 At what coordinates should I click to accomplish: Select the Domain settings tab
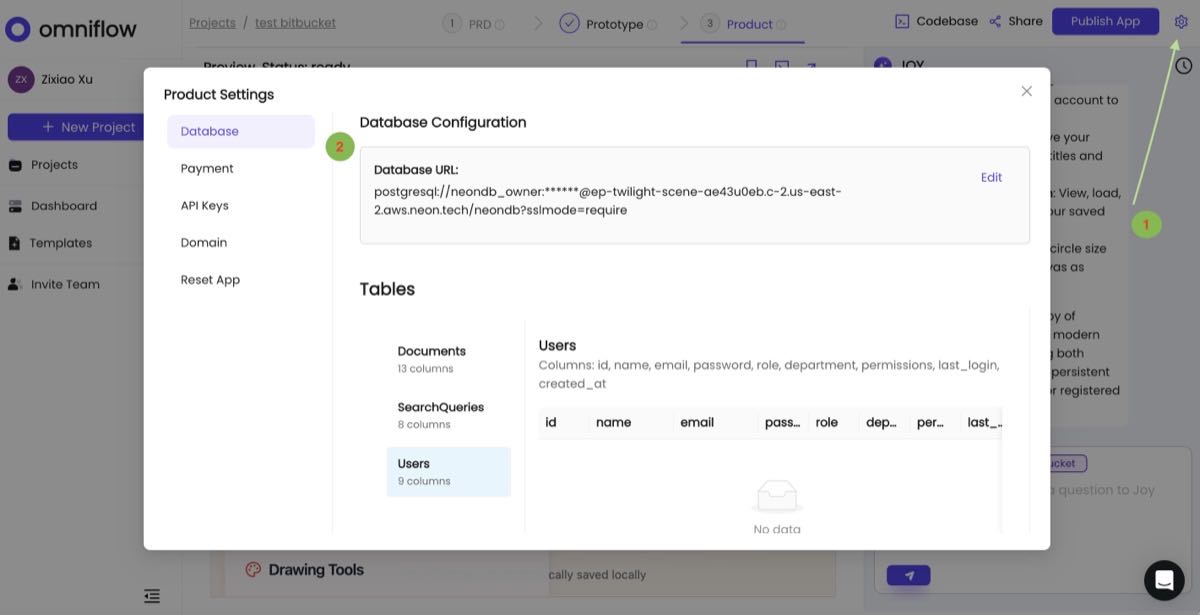[204, 242]
